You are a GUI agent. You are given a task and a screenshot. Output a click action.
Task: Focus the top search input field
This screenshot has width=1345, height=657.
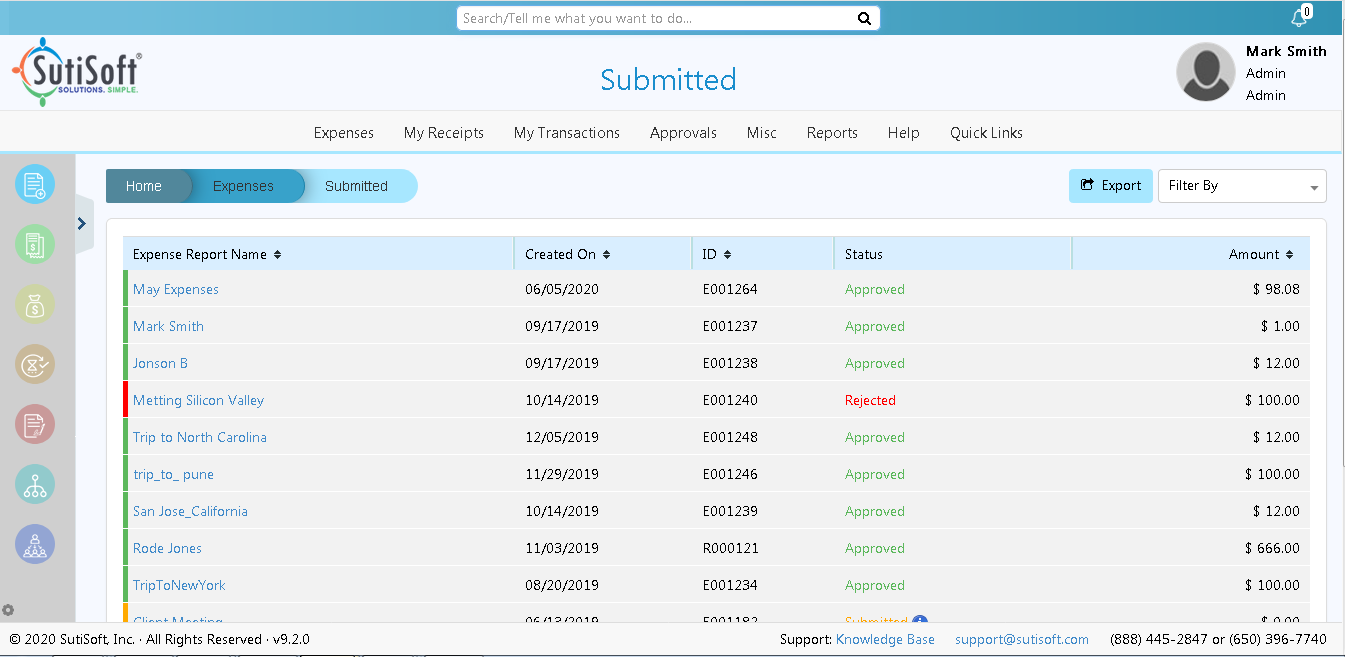[x=655, y=18]
